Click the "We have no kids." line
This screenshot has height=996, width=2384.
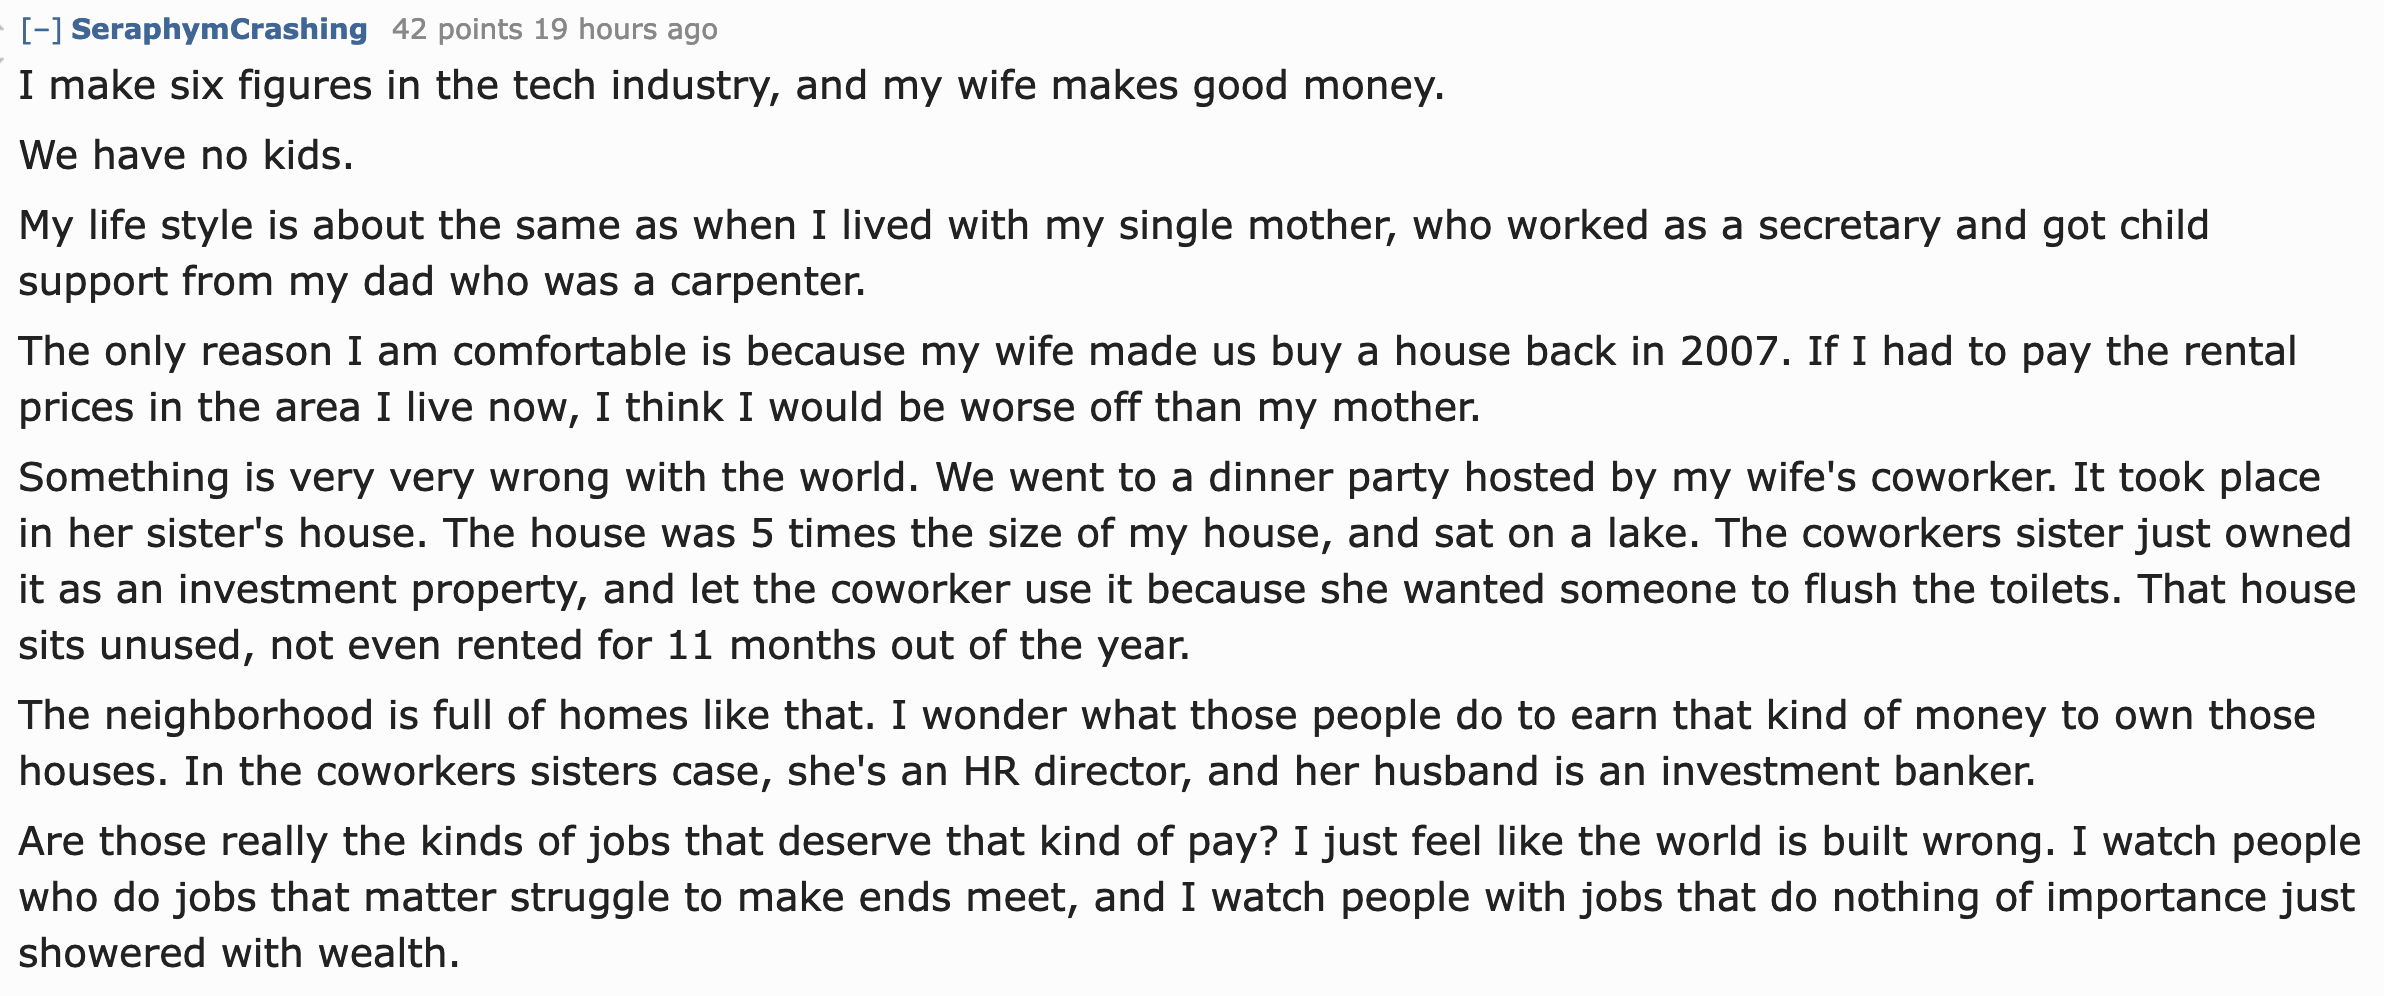coord(186,156)
